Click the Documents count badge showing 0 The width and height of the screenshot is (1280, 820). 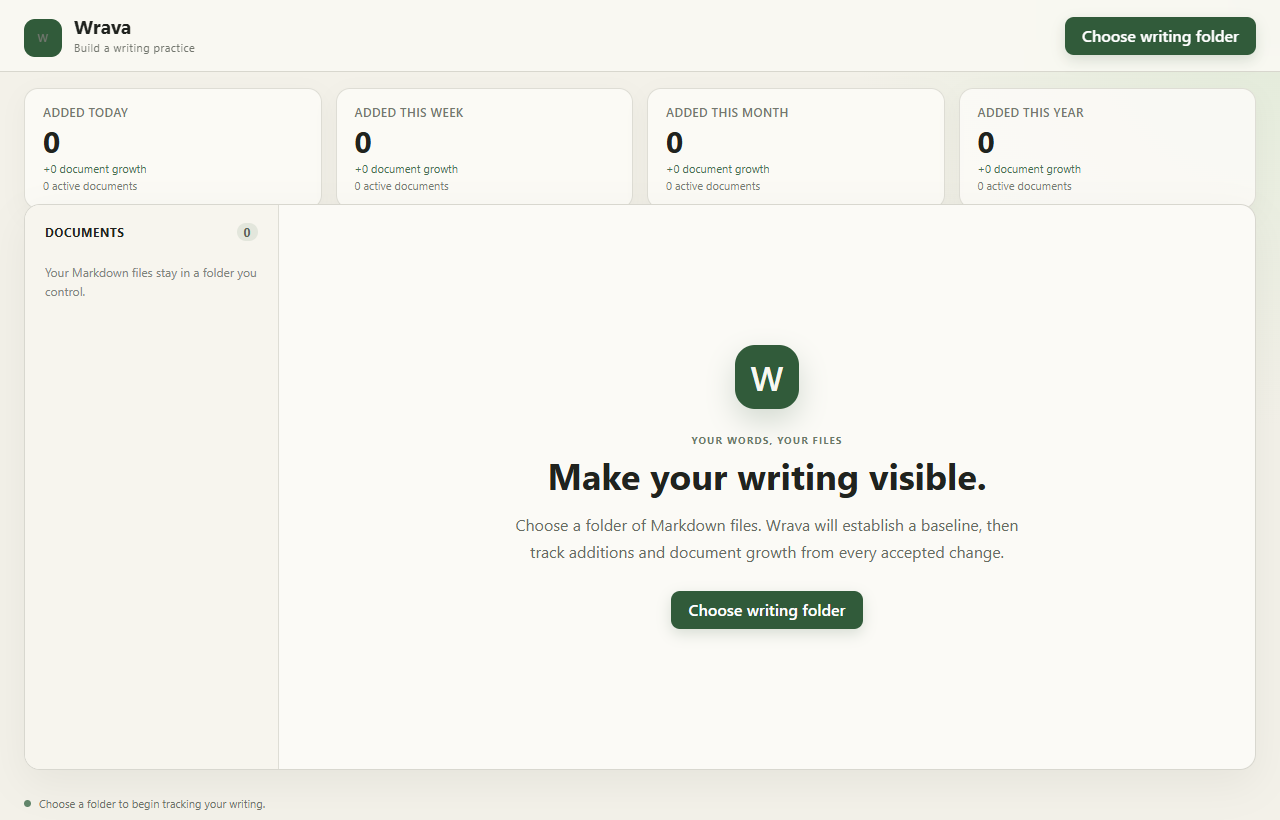(247, 232)
